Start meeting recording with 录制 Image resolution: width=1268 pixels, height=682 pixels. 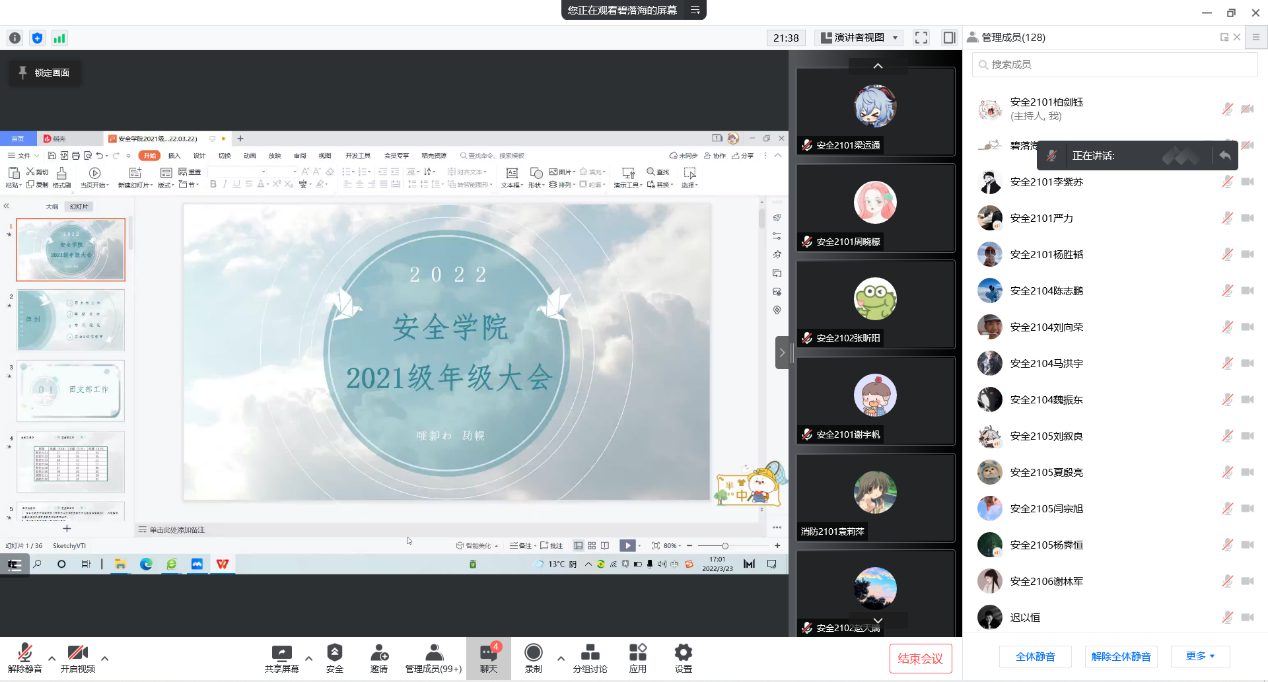point(533,653)
